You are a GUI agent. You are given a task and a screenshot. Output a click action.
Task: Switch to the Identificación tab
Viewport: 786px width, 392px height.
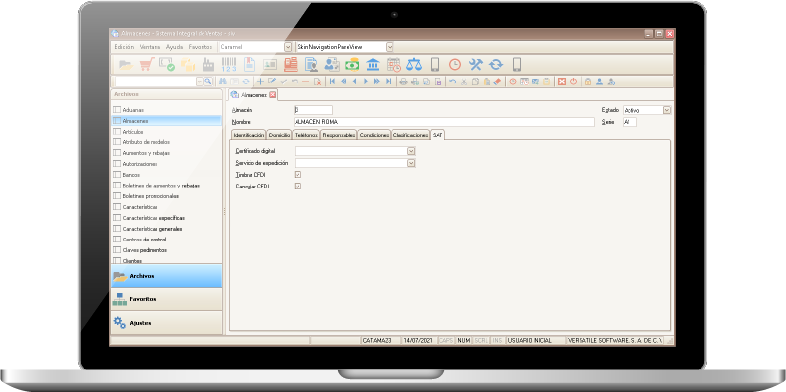(249, 135)
